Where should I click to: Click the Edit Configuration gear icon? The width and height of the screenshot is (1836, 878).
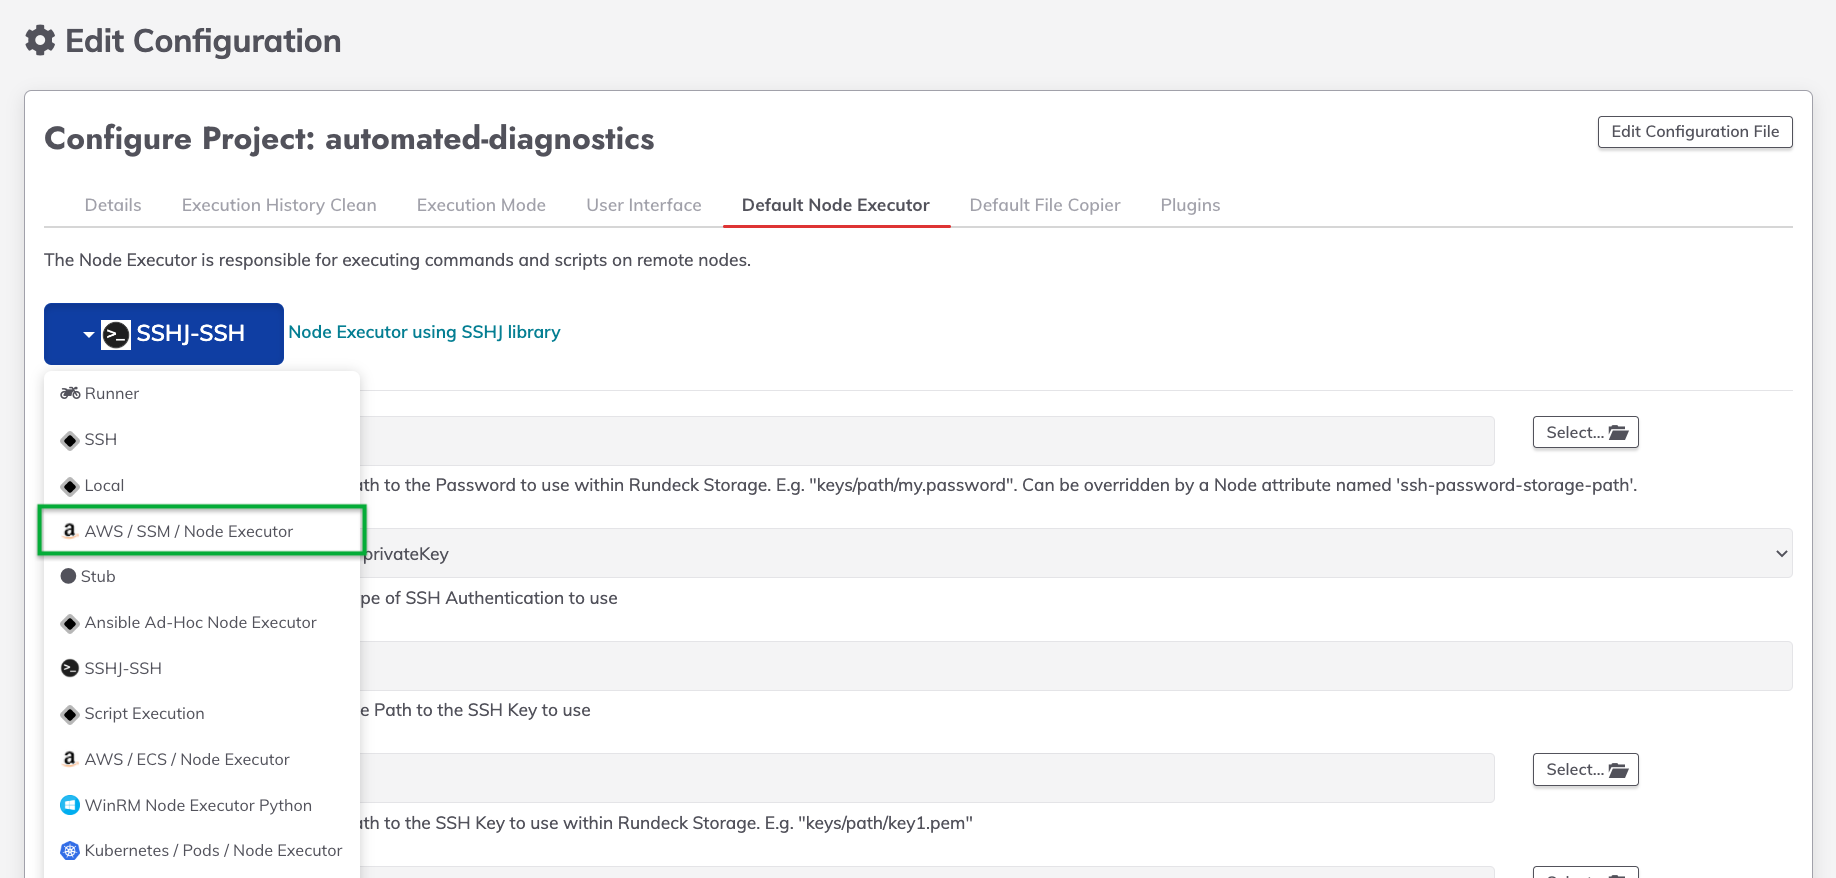pyautogui.click(x=40, y=41)
